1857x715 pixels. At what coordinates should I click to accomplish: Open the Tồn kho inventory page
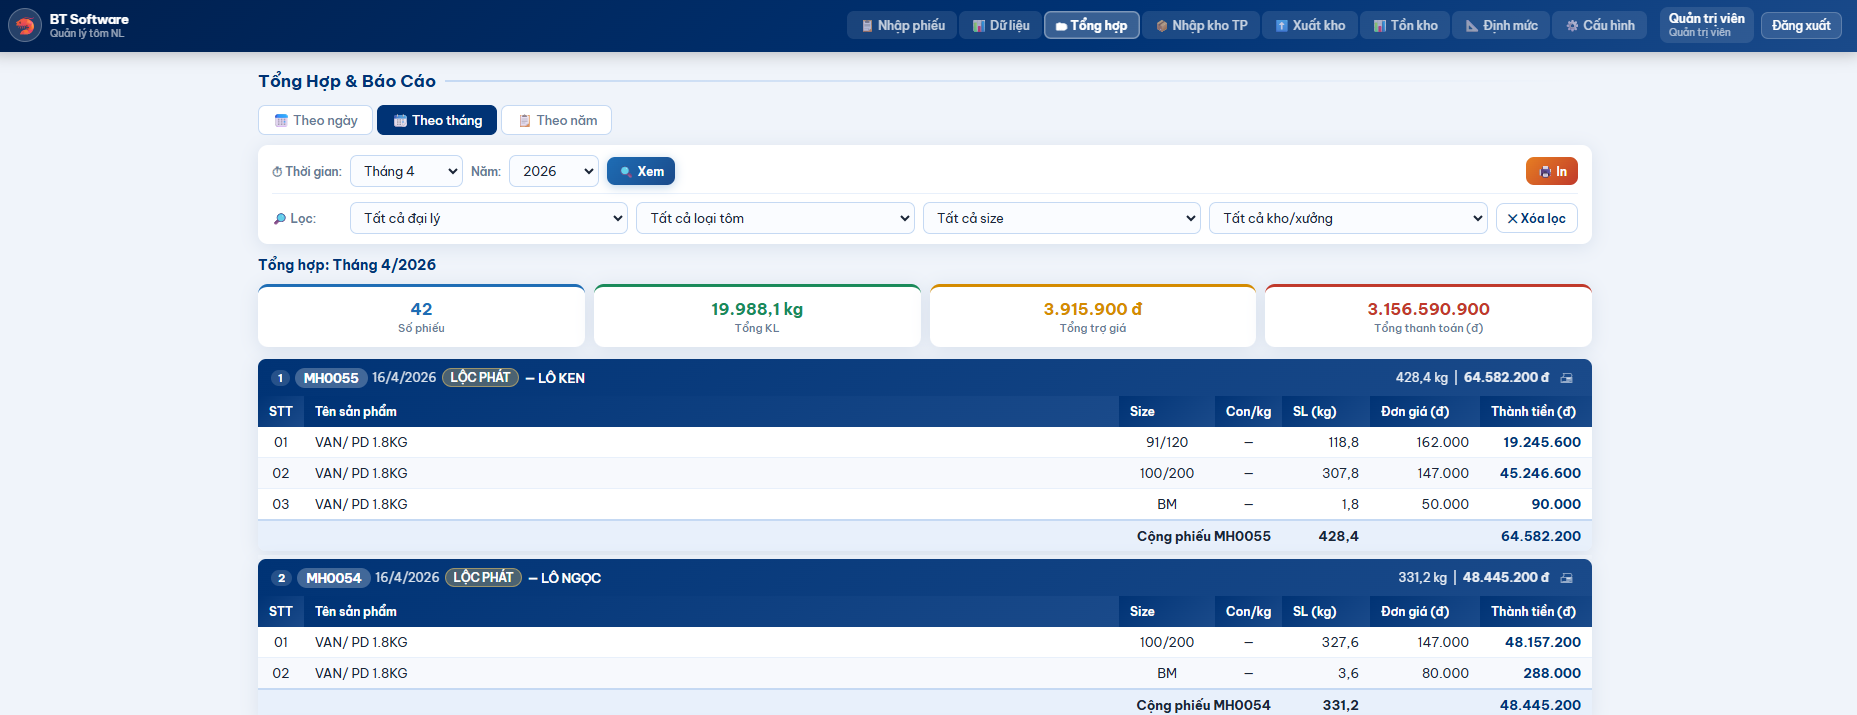point(1405,25)
